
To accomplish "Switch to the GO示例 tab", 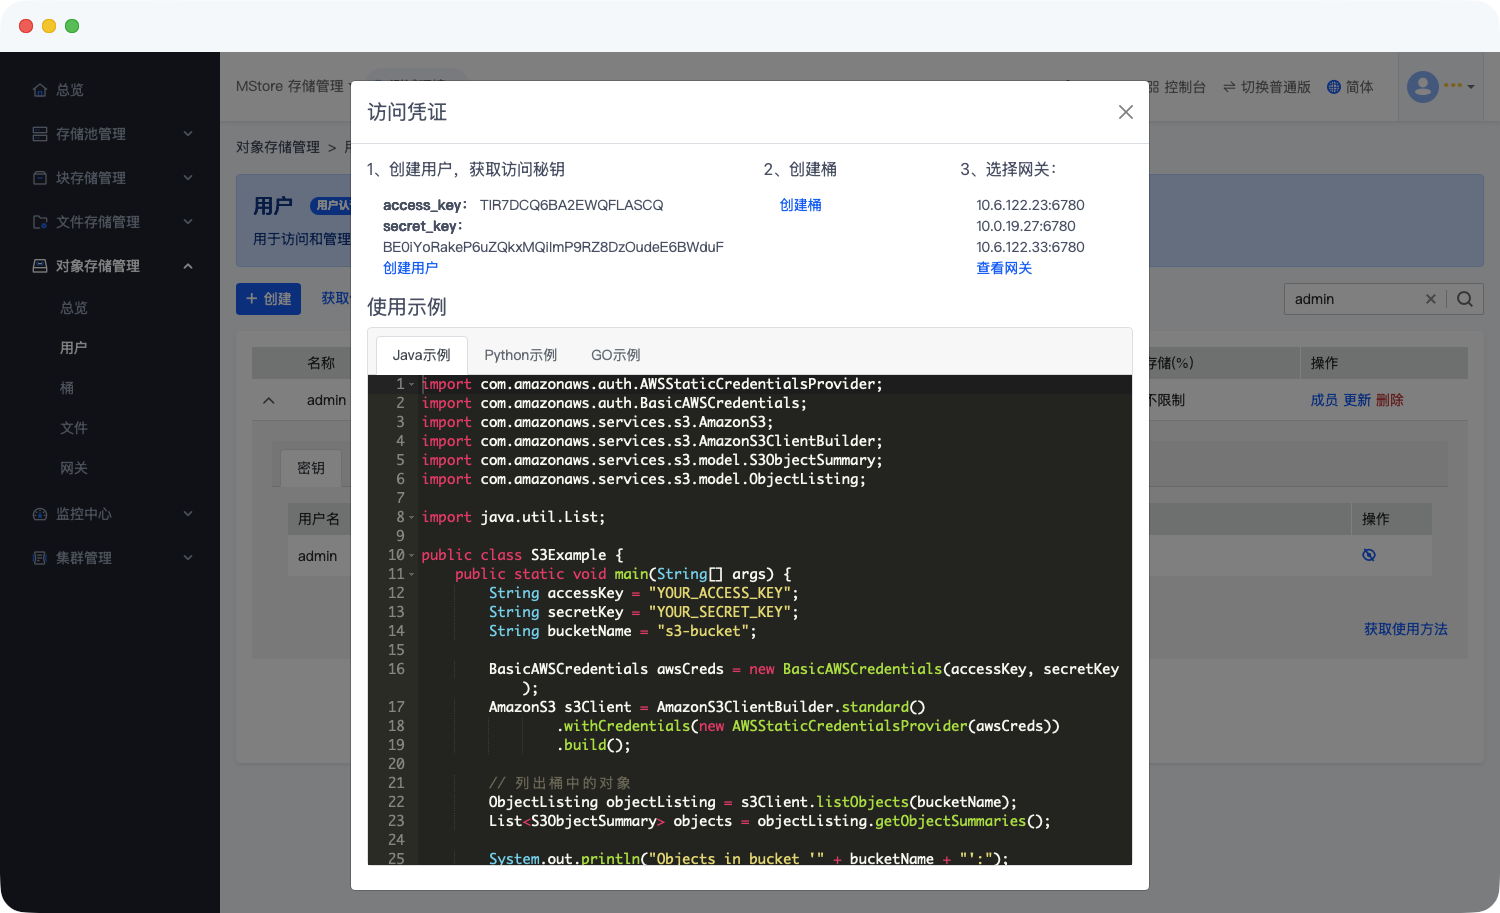I will (x=615, y=355).
